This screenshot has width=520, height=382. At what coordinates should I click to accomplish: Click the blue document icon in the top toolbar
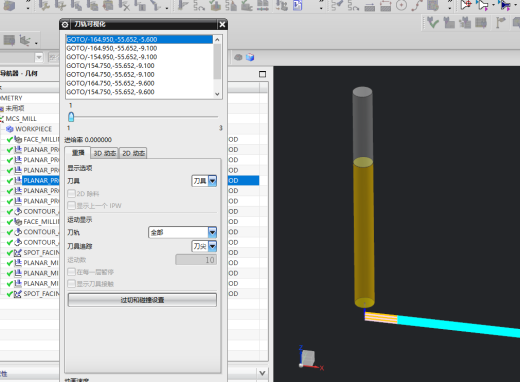pyautogui.click(x=297, y=5)
